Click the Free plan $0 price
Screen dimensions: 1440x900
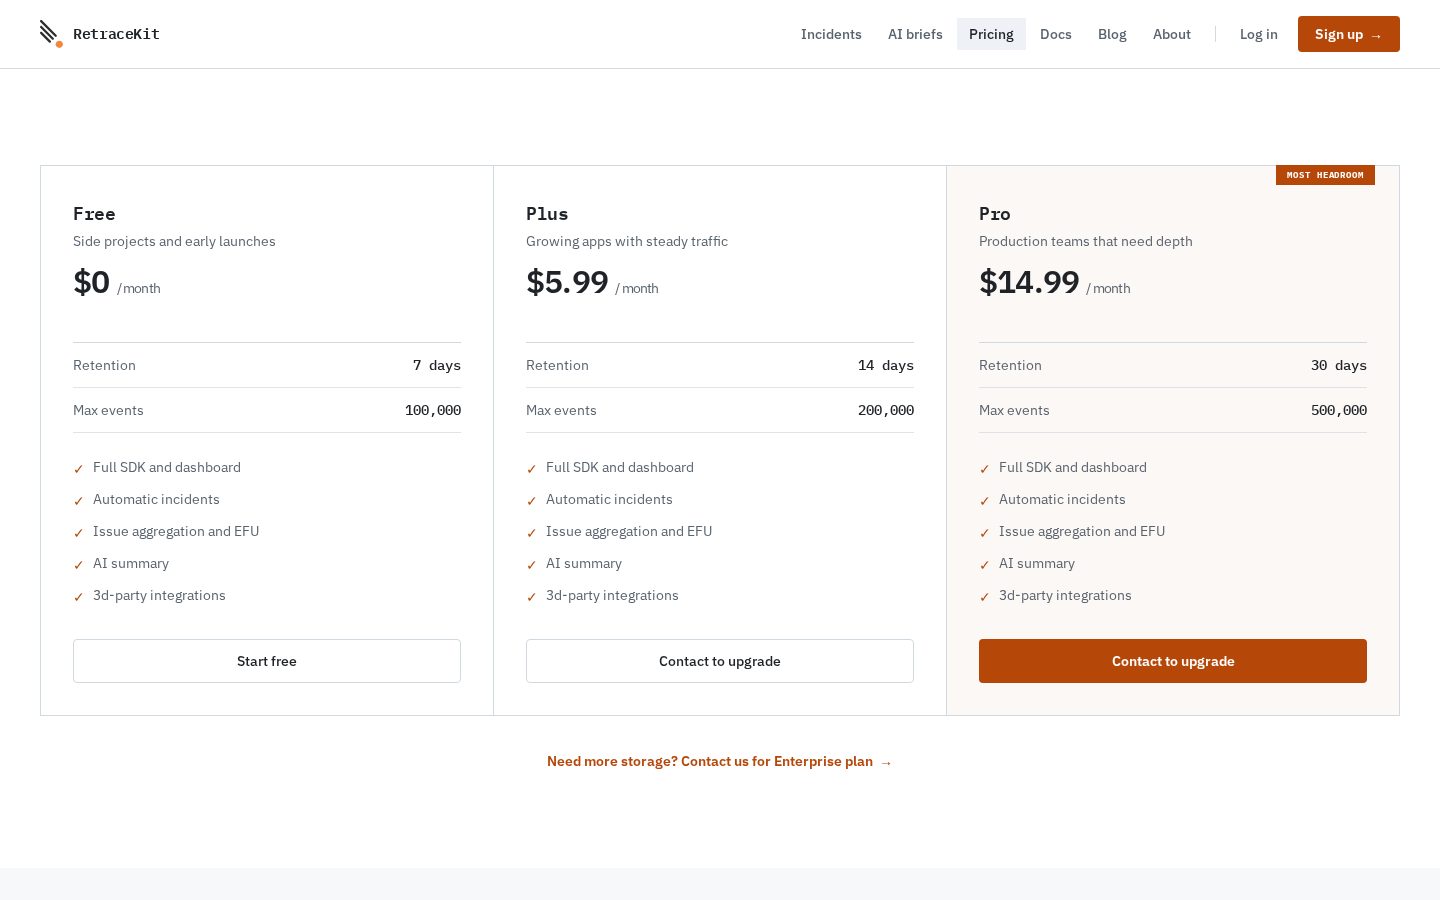91,283
